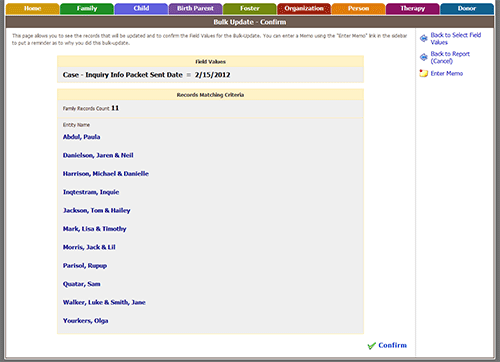Open record Danielson, Jaren & Neil
The width and height of the screenshot is (500, 362).
tap(98, 155)
